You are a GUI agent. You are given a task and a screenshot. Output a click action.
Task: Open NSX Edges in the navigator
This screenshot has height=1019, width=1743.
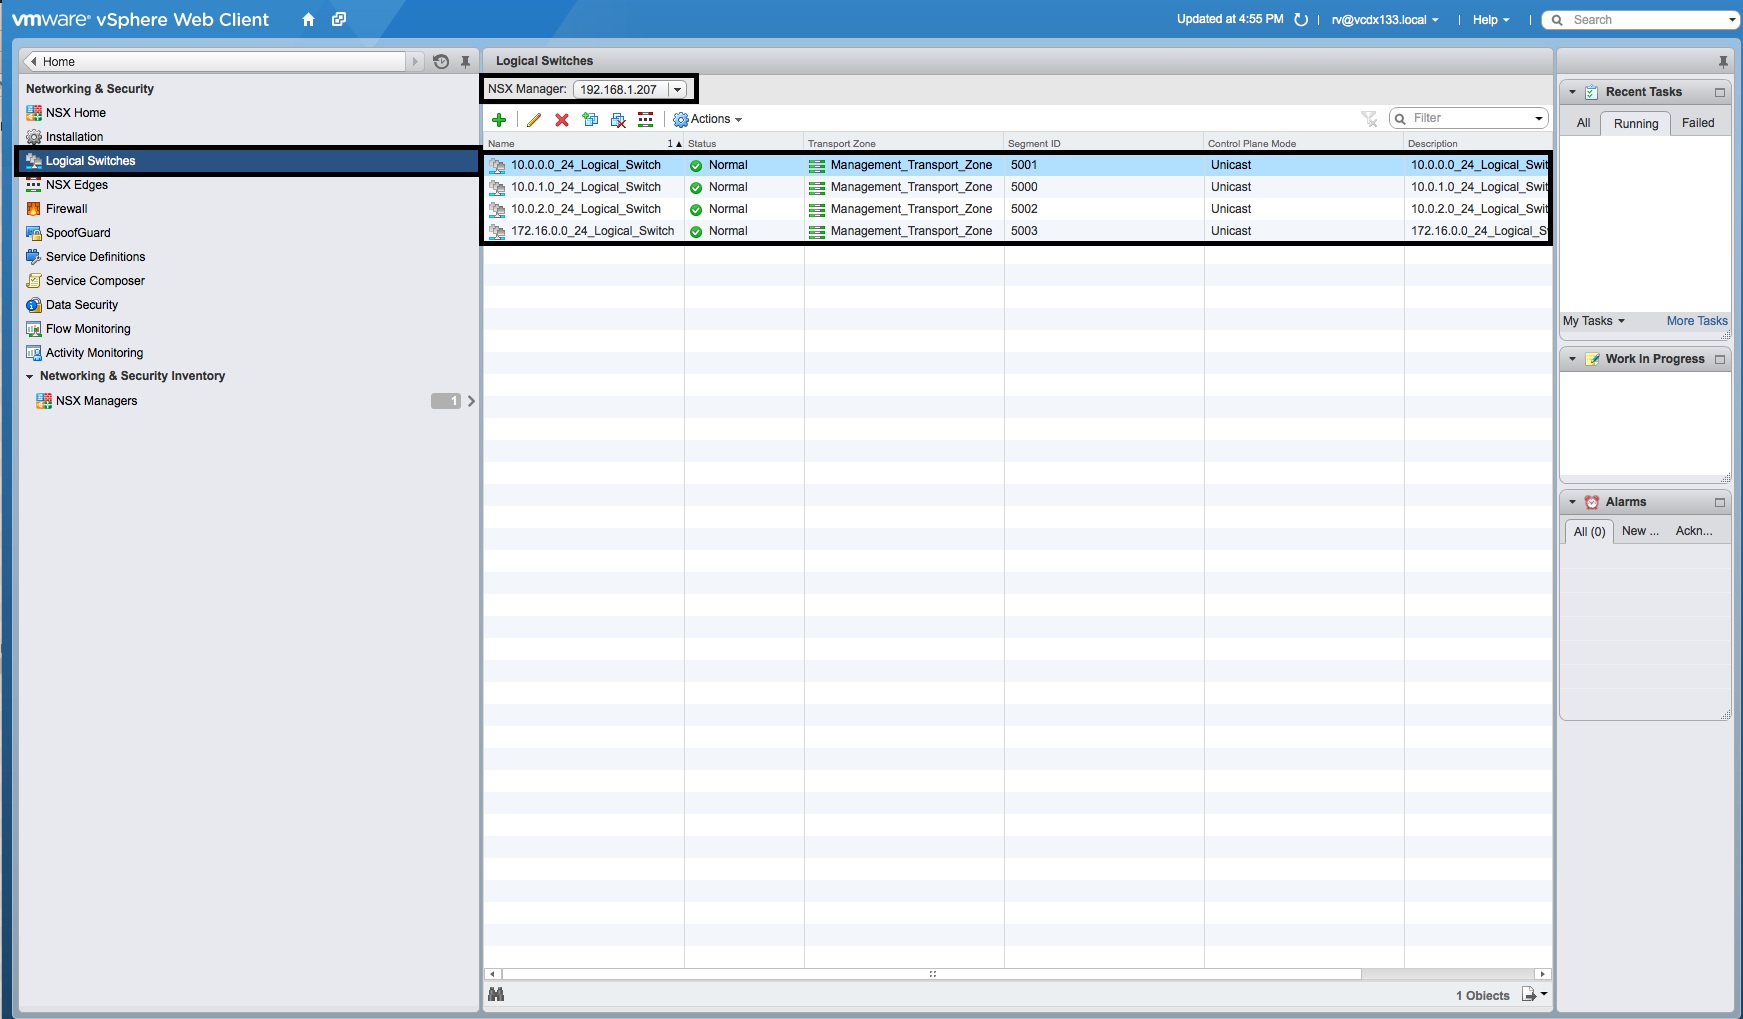coord(77,185)
